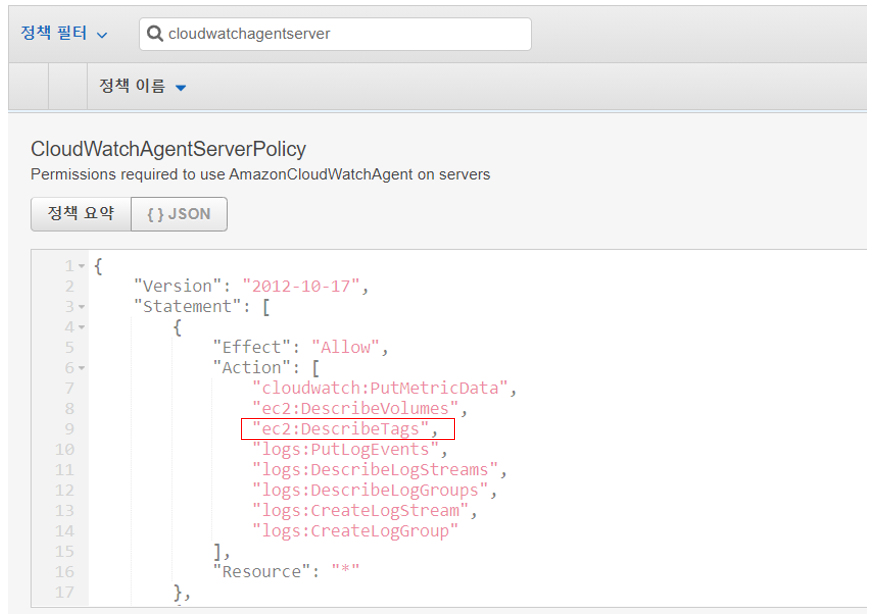Screen dimensions: 874x614
Task: Click the "2012-10-17" version value
Action: 300,286
